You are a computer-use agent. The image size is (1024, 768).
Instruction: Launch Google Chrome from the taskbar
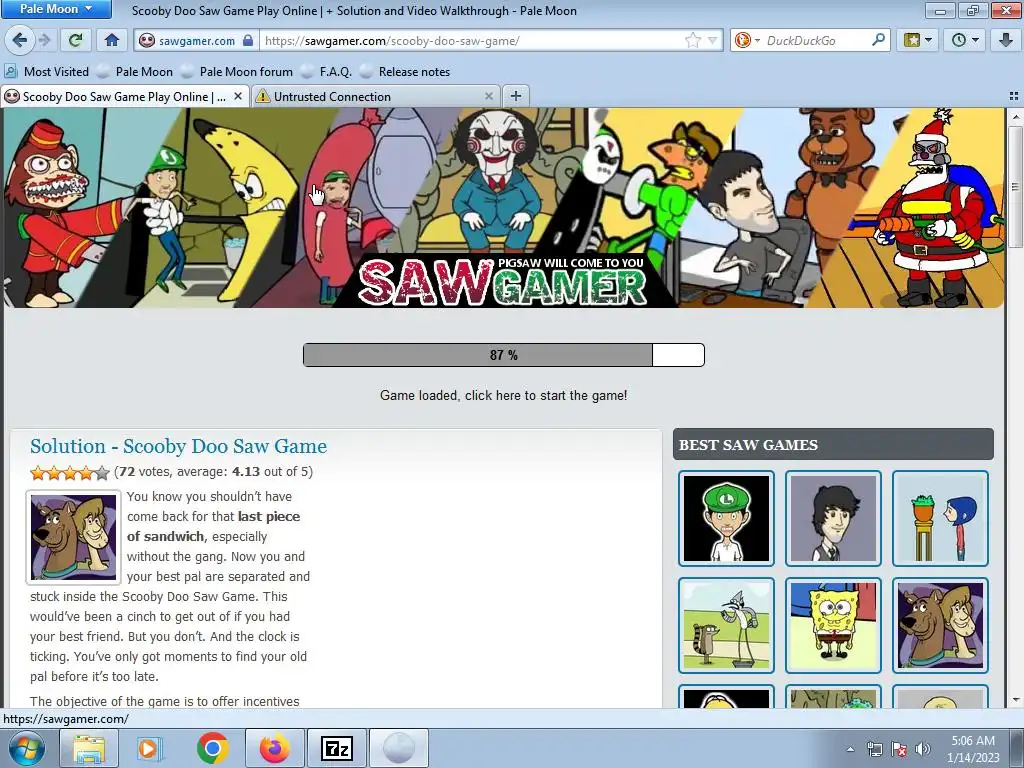click(212, 748)
